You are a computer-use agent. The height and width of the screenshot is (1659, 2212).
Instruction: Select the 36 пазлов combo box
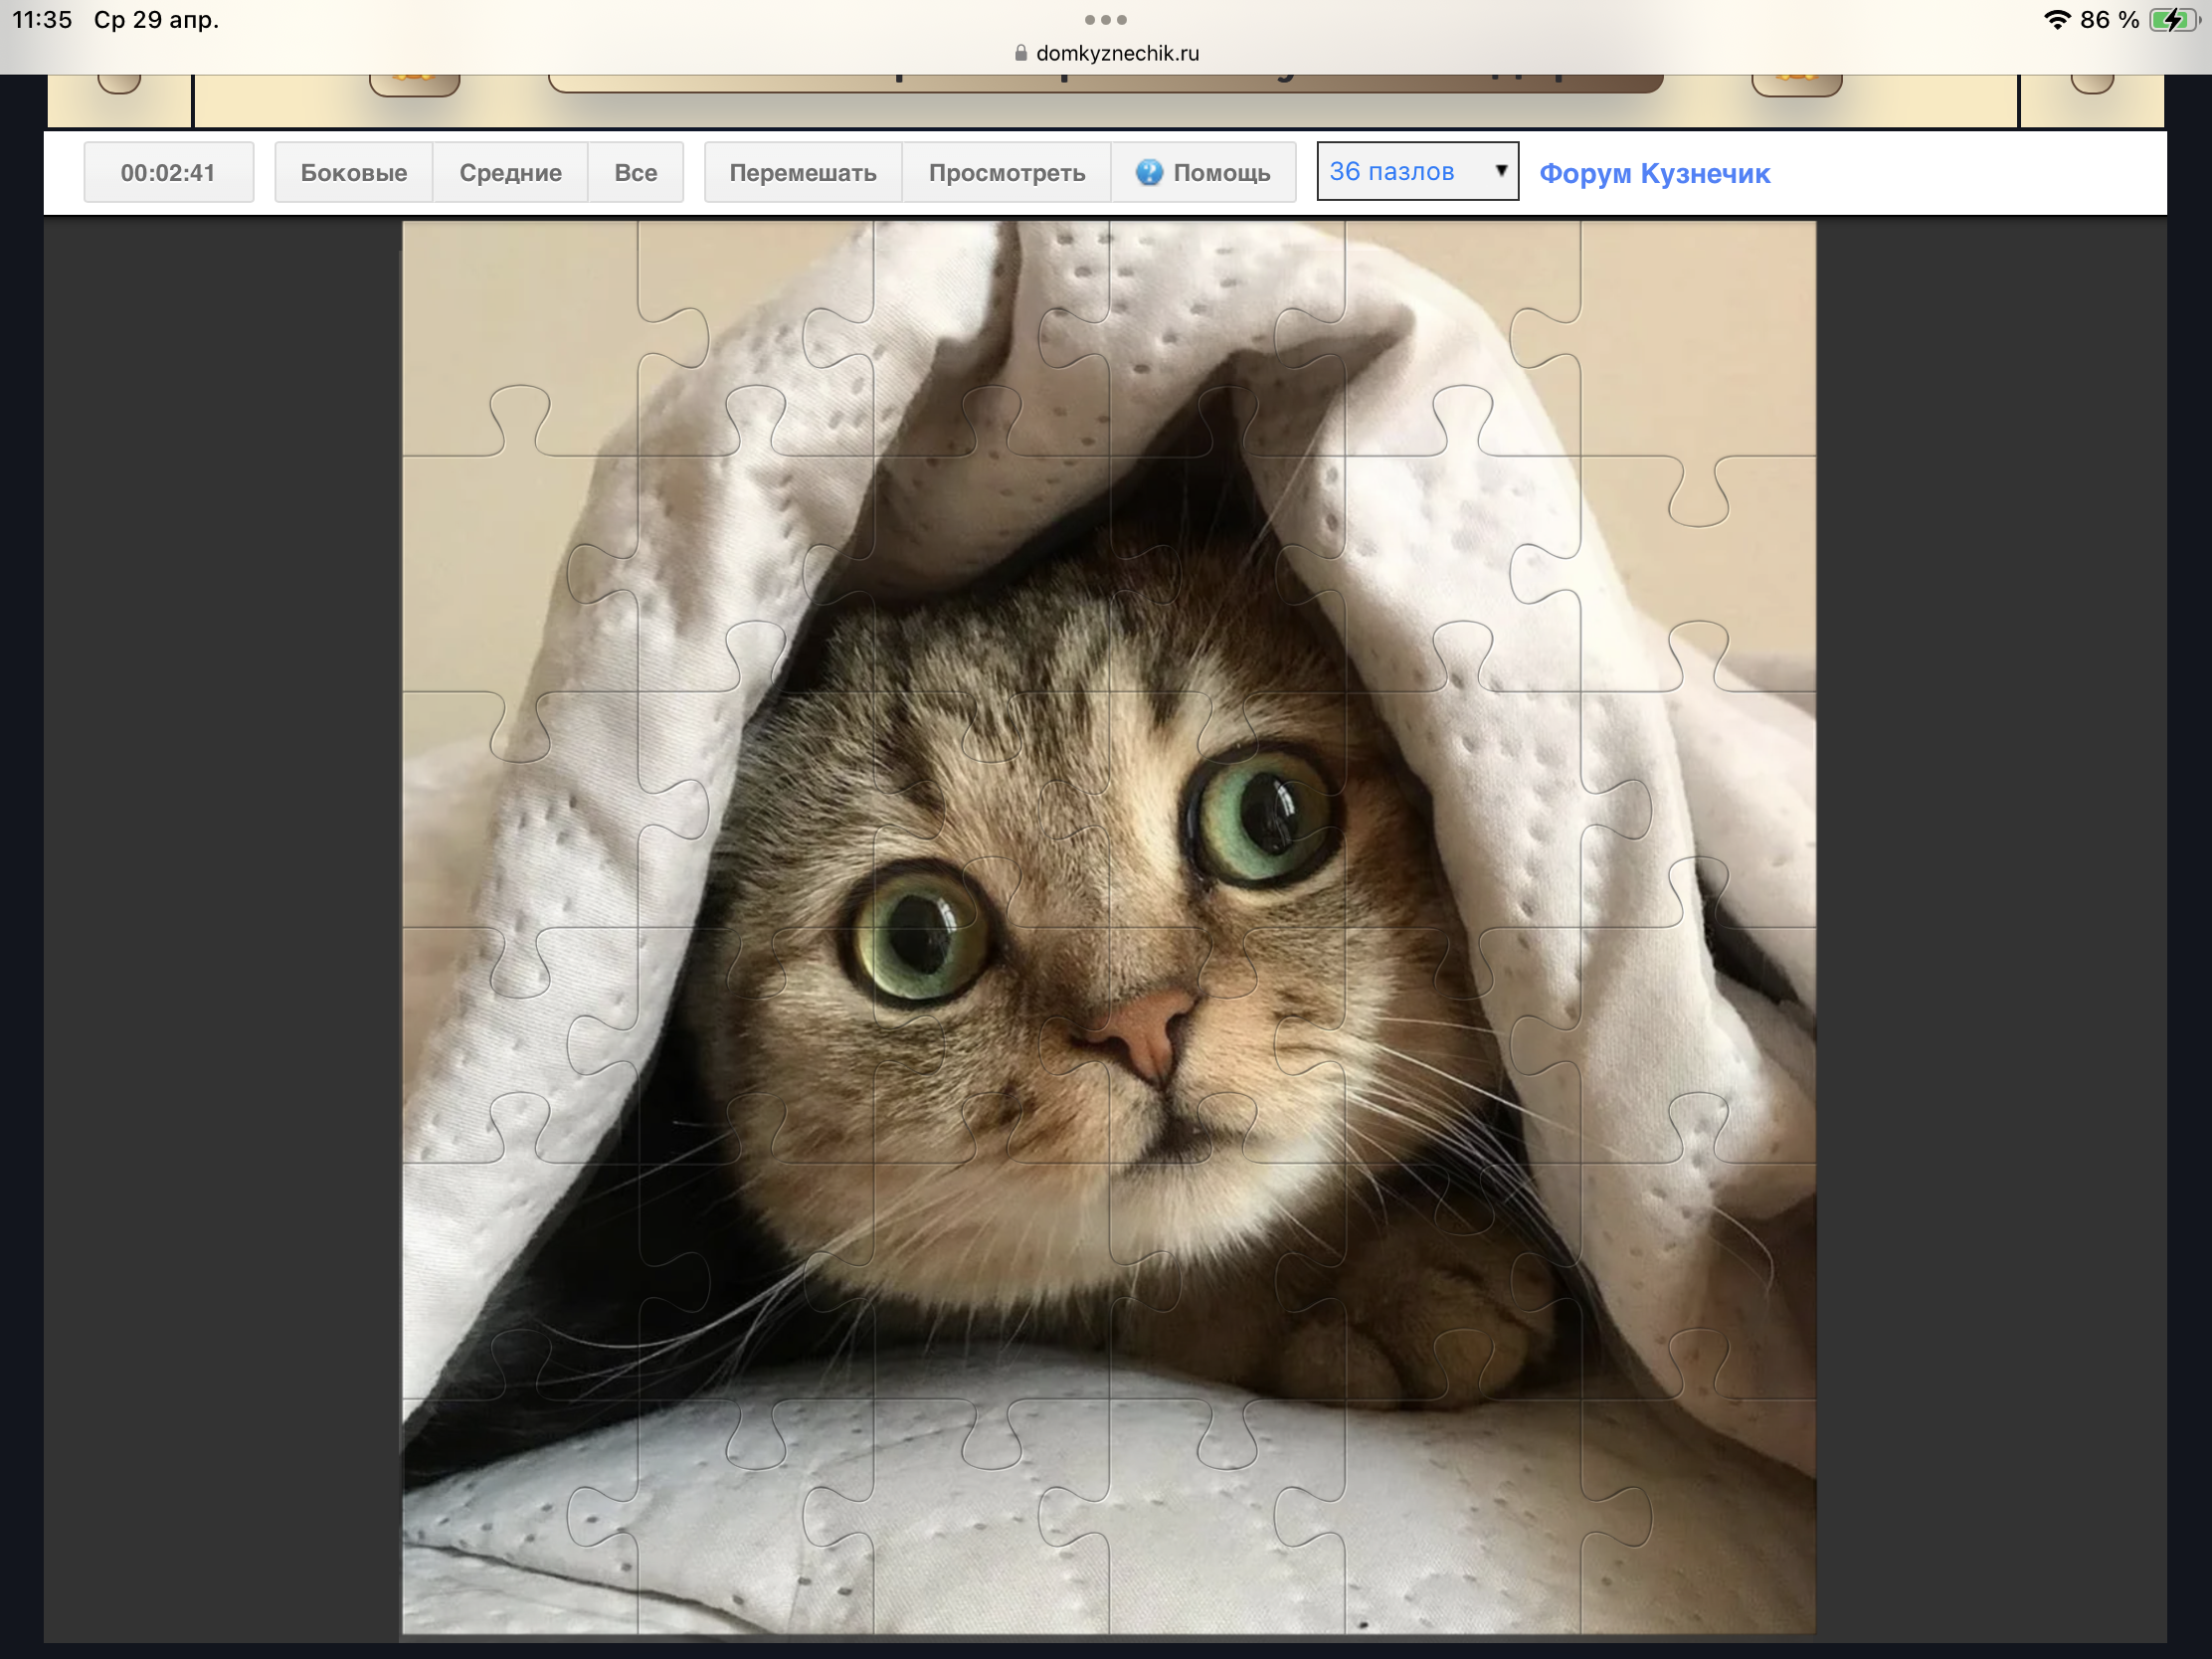tap(1400, 172)
